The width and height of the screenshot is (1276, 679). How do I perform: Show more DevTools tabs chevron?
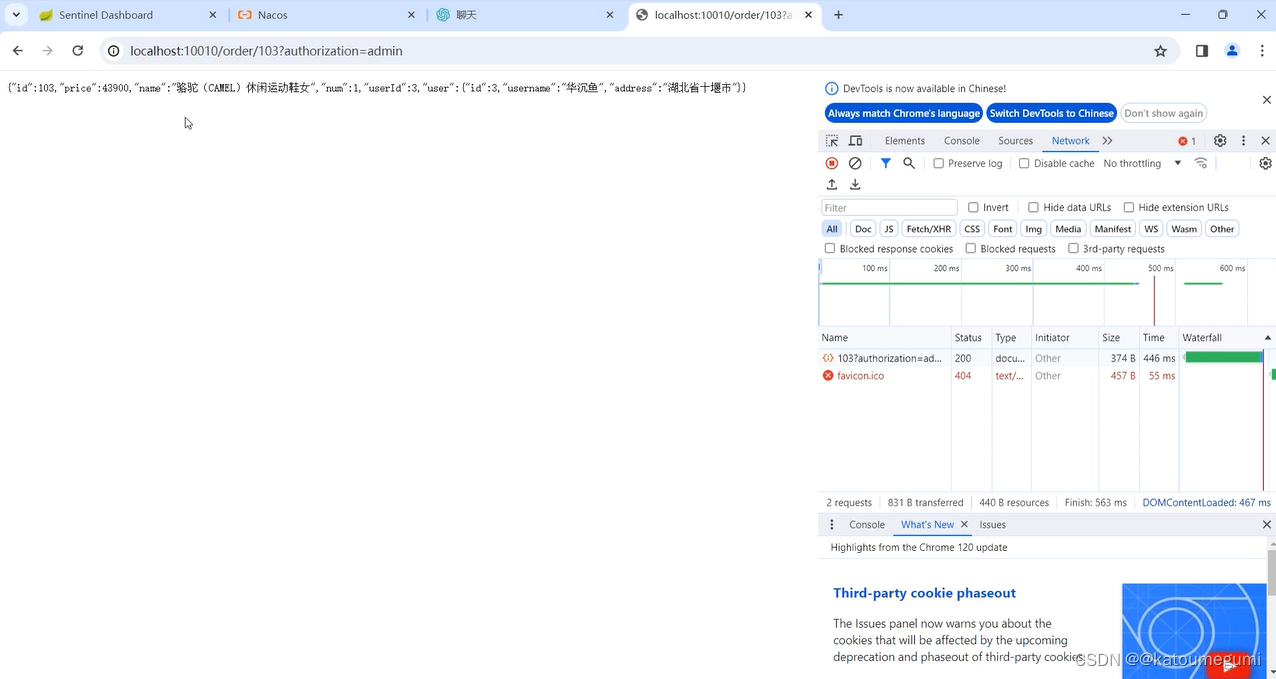point(1107,141)
